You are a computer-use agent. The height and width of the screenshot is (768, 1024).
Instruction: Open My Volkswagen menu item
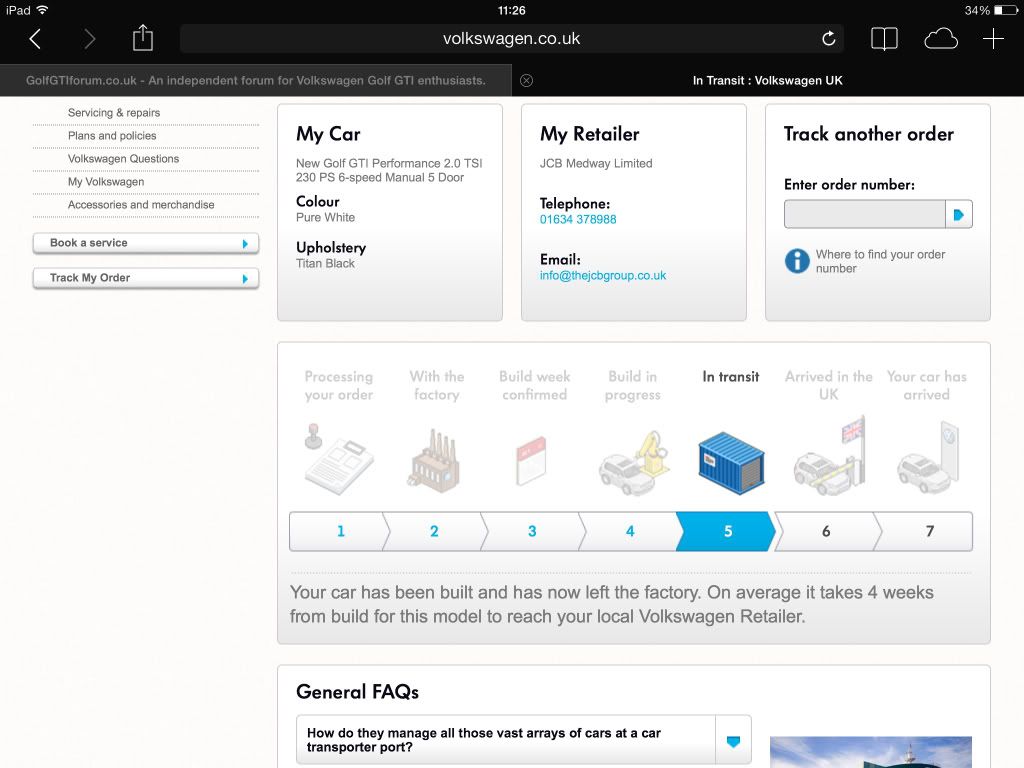point(106,182)
